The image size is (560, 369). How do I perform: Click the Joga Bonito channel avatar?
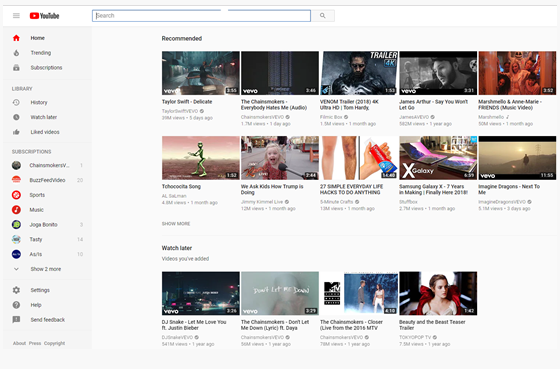(16, 225)
